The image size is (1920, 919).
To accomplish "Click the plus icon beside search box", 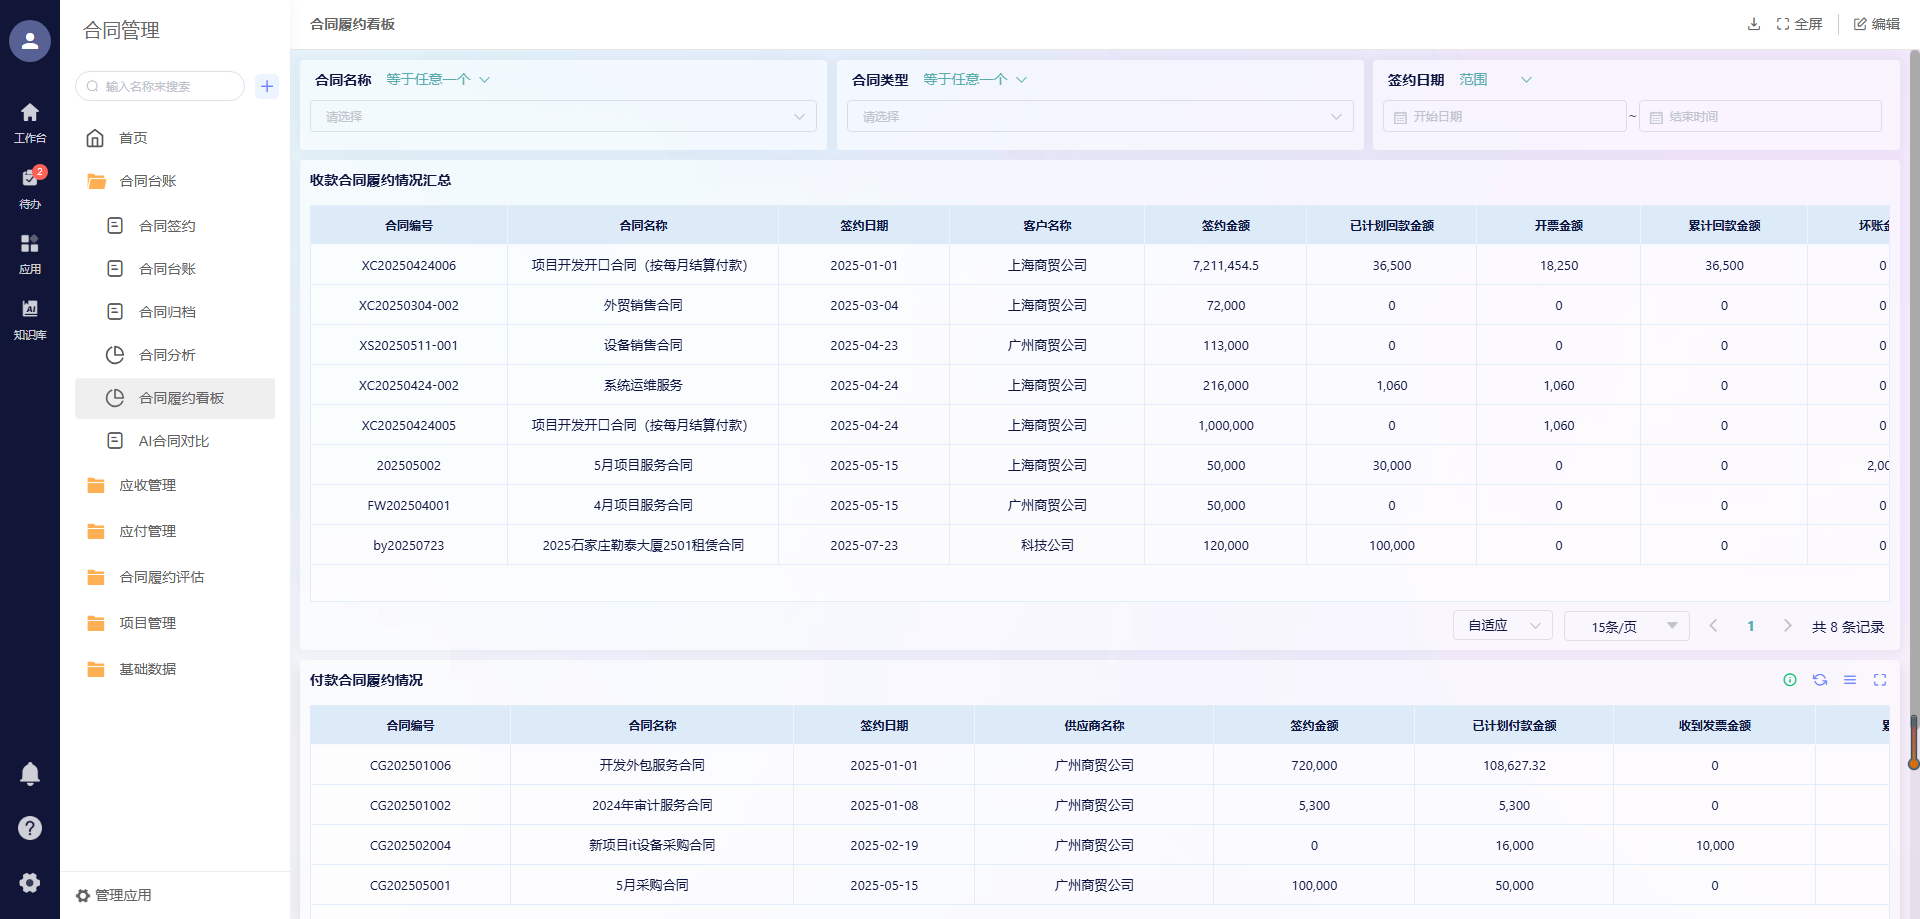I will tap(267, 86).
